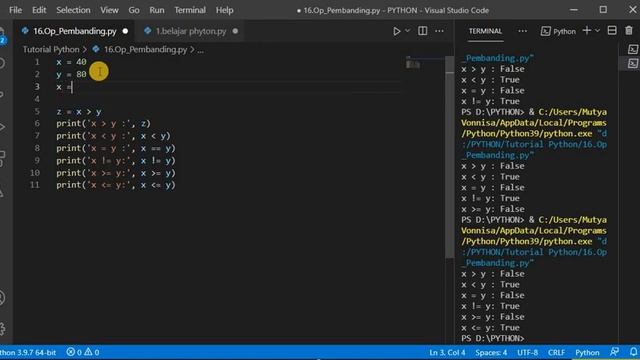
Task: Place cursor on line 'y = 80'
Action: click(x=71, y=74)
